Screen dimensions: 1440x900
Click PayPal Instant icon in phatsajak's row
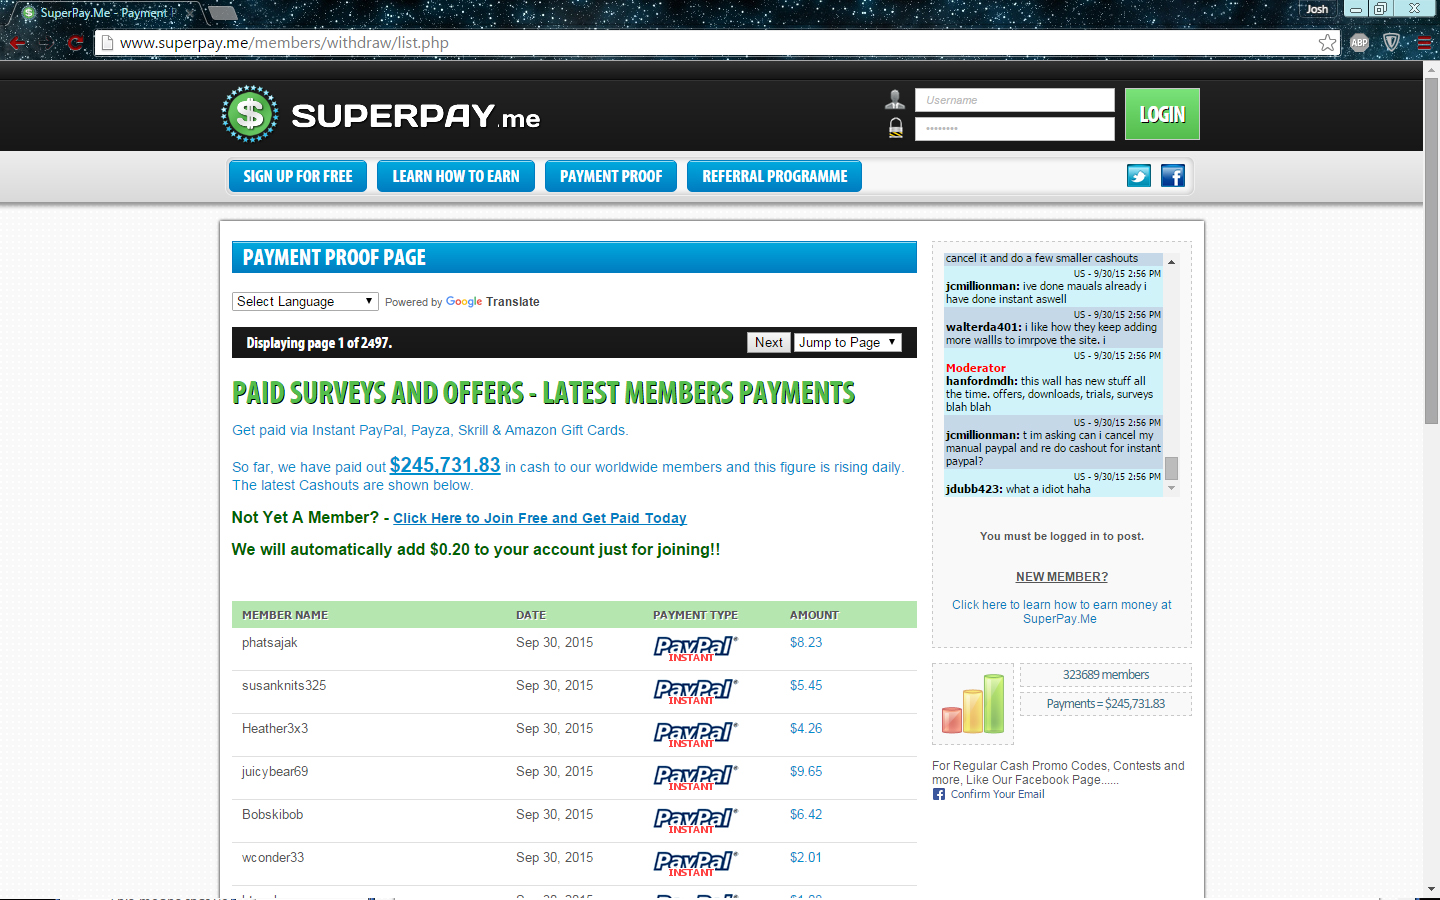point(695,648)
